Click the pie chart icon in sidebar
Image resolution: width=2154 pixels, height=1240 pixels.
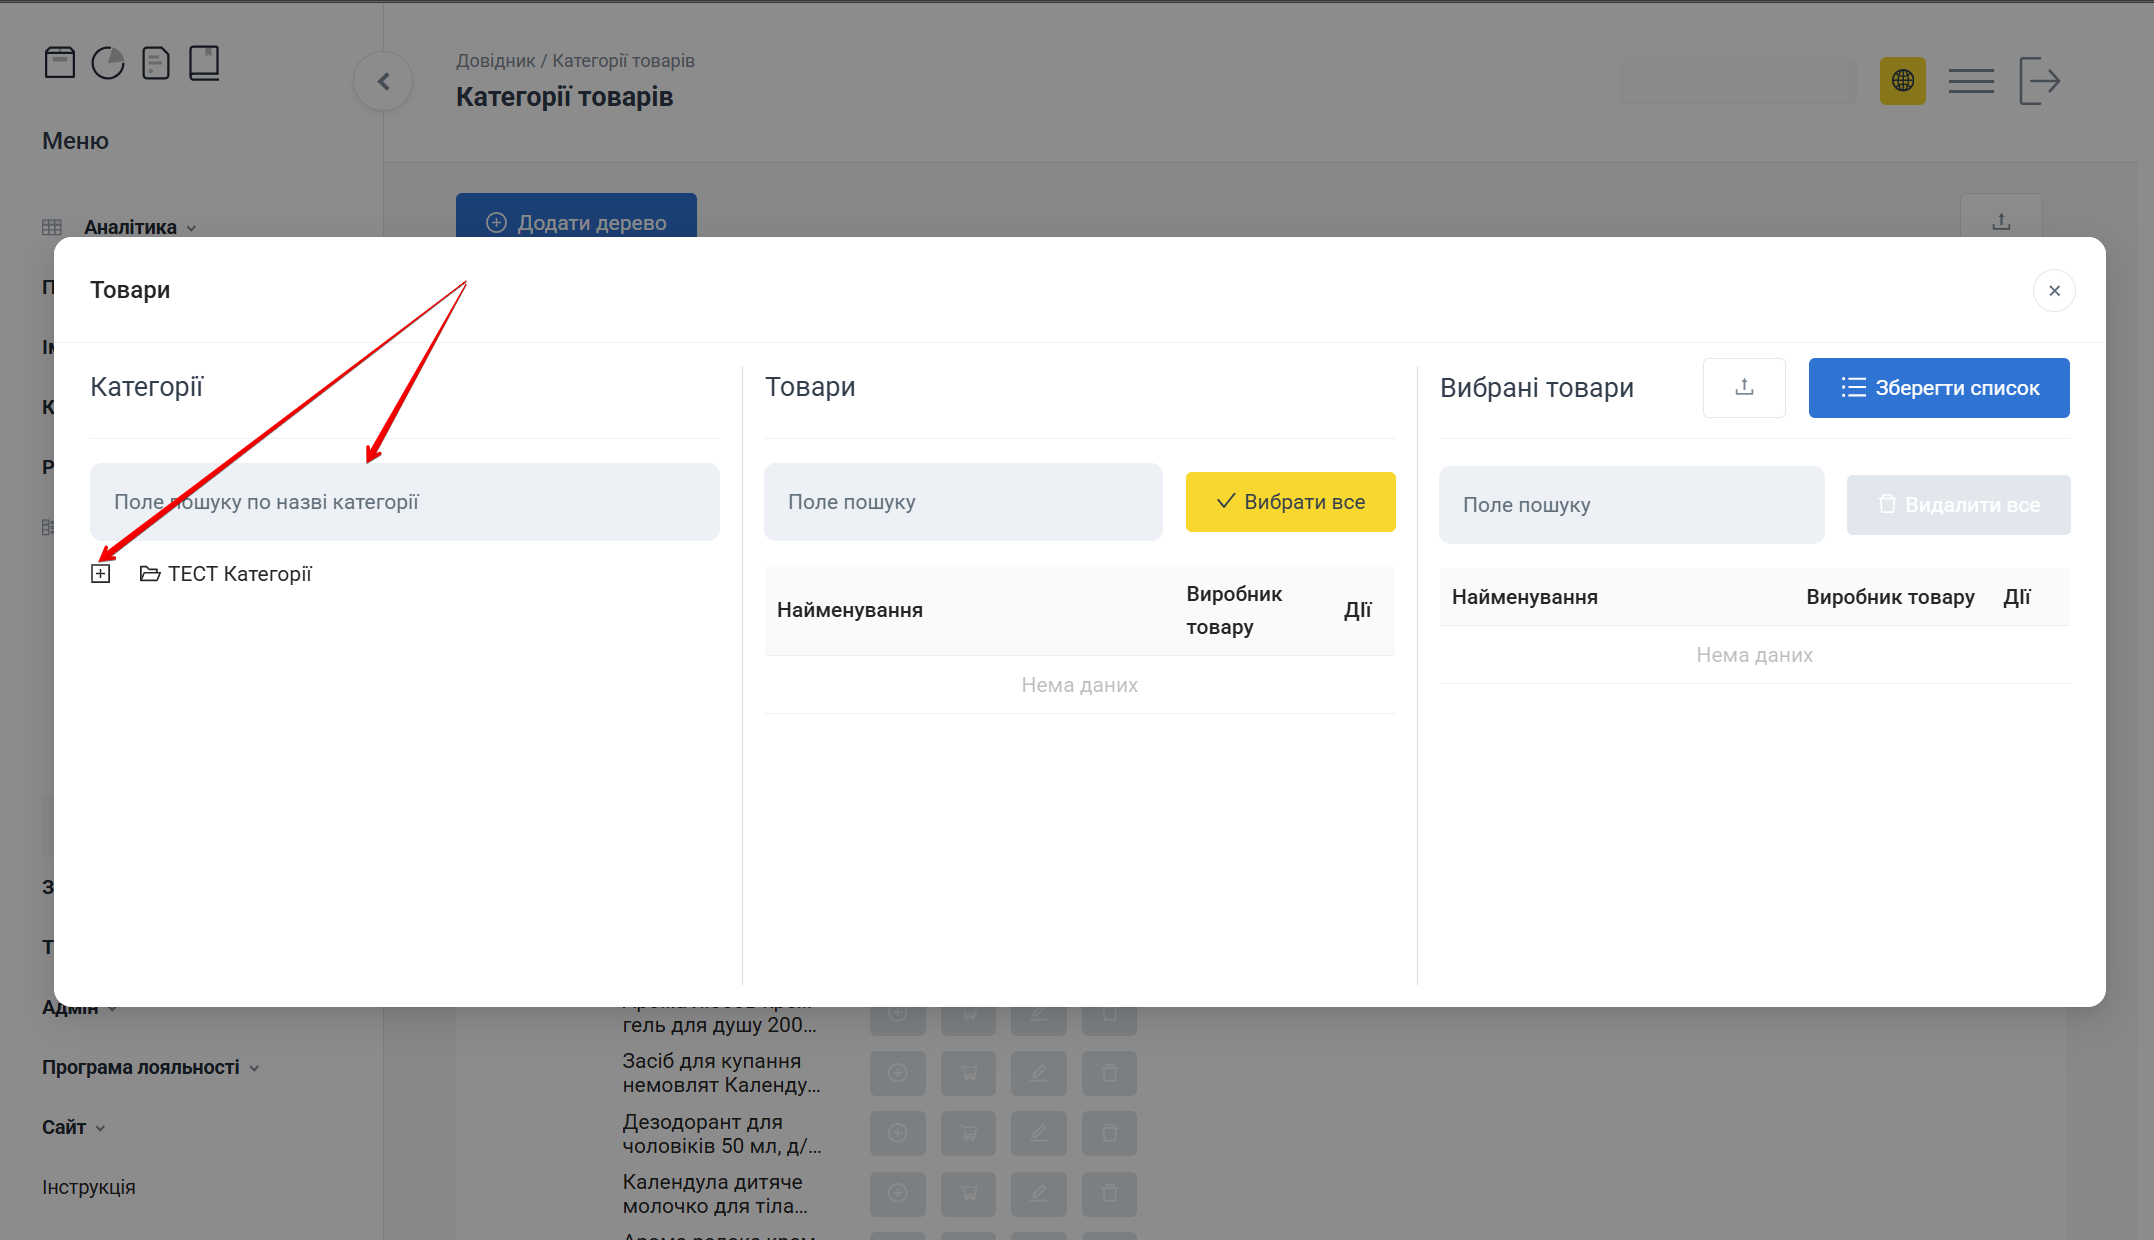point(108,63)
